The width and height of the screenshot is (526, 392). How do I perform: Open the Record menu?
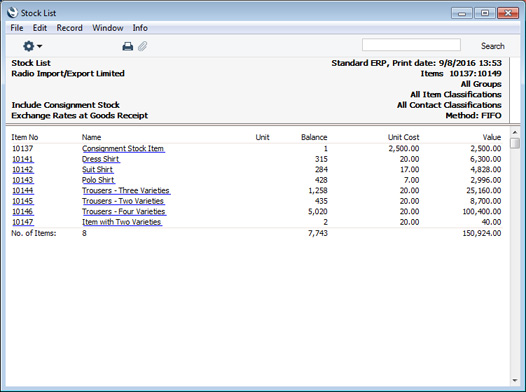click(x=69, y=28)
